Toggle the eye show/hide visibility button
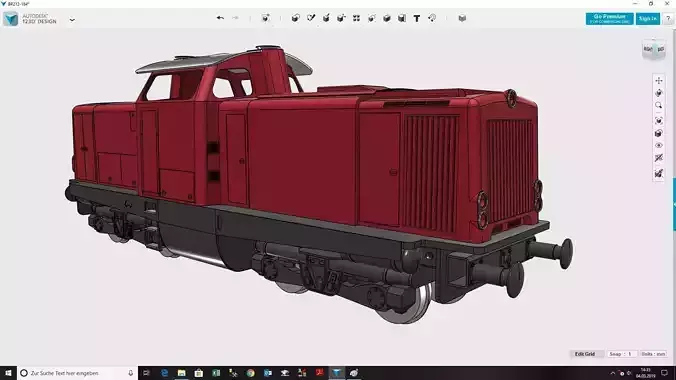 pos(659,146)
